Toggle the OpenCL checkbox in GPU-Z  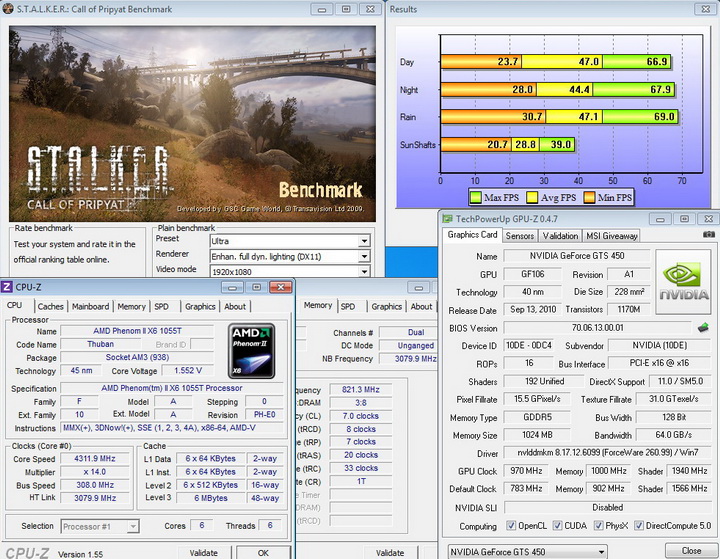pos(511,525)
